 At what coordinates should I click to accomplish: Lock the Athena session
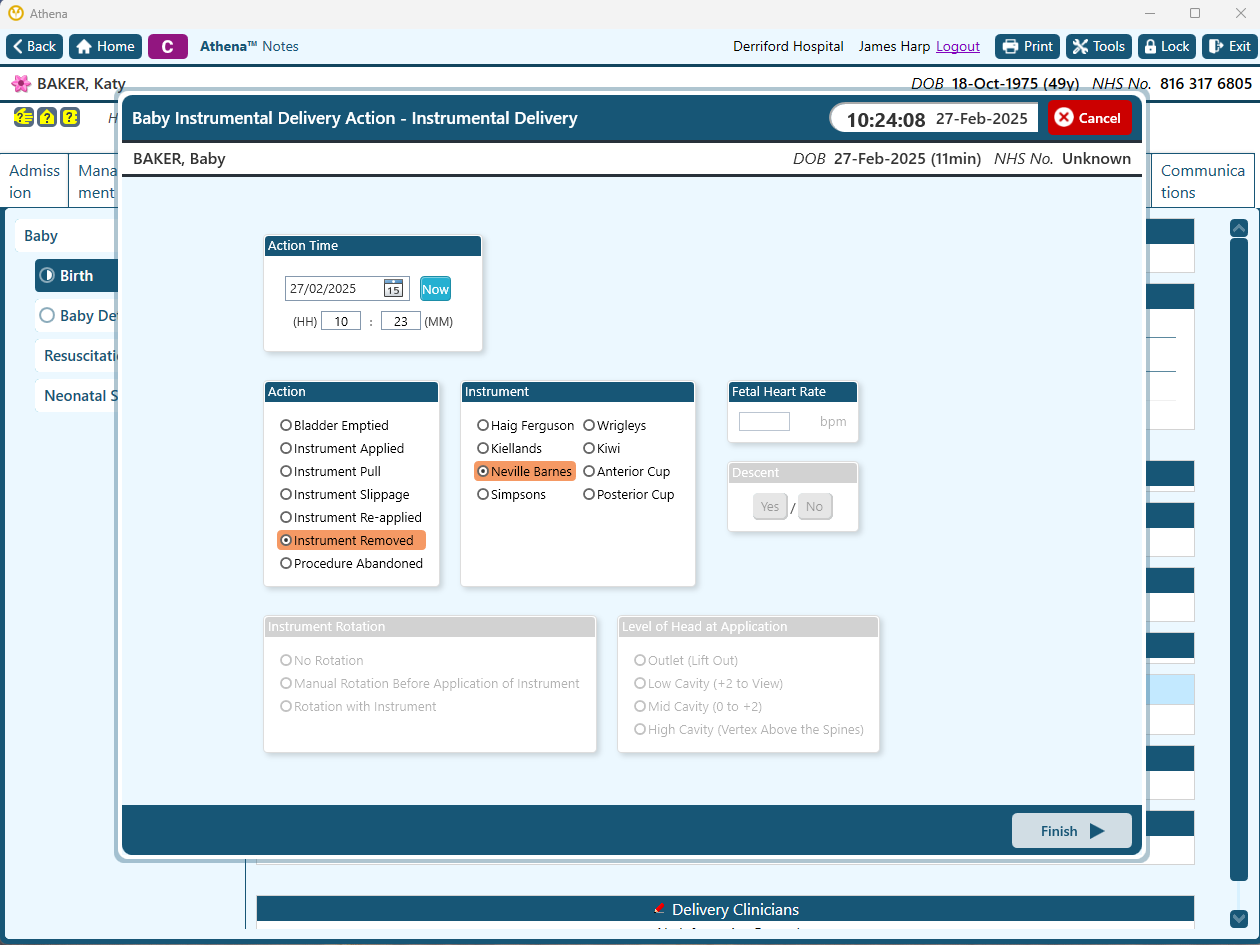tap(1166, 46)
